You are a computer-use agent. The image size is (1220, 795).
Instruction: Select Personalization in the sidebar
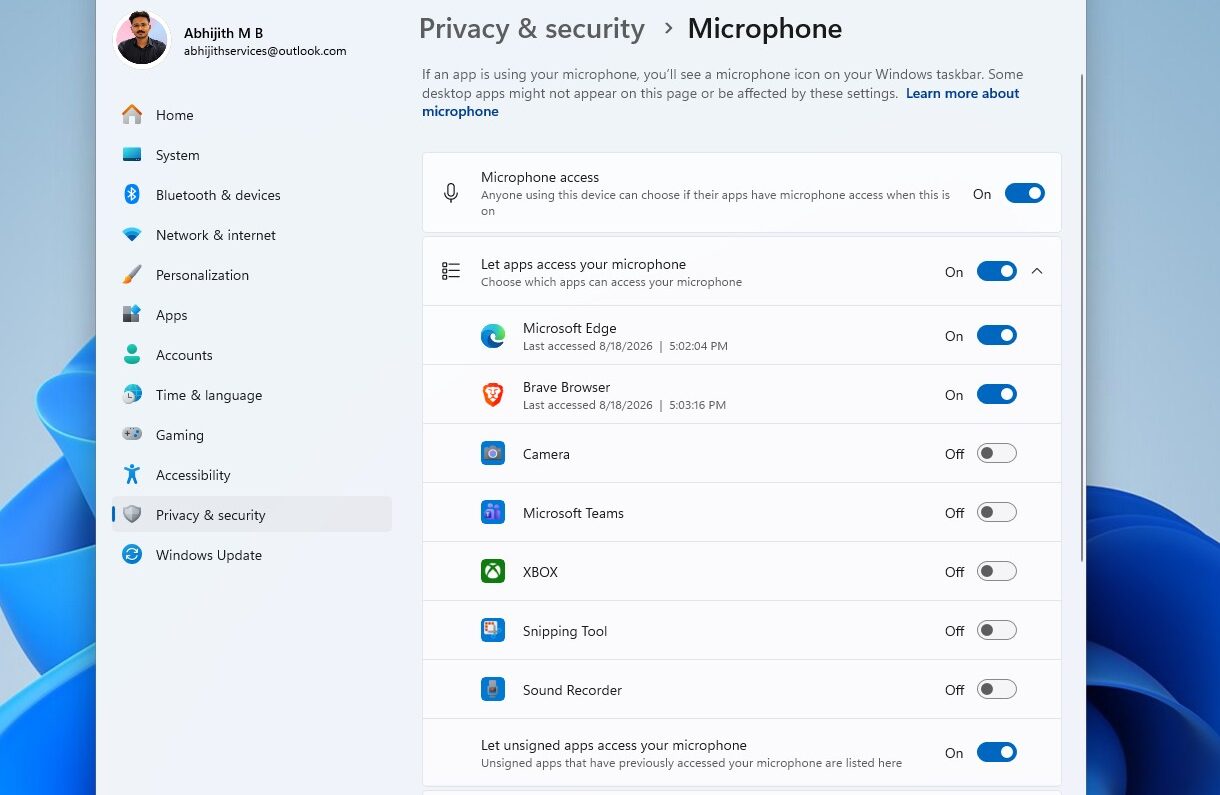(x=252, y=275)
